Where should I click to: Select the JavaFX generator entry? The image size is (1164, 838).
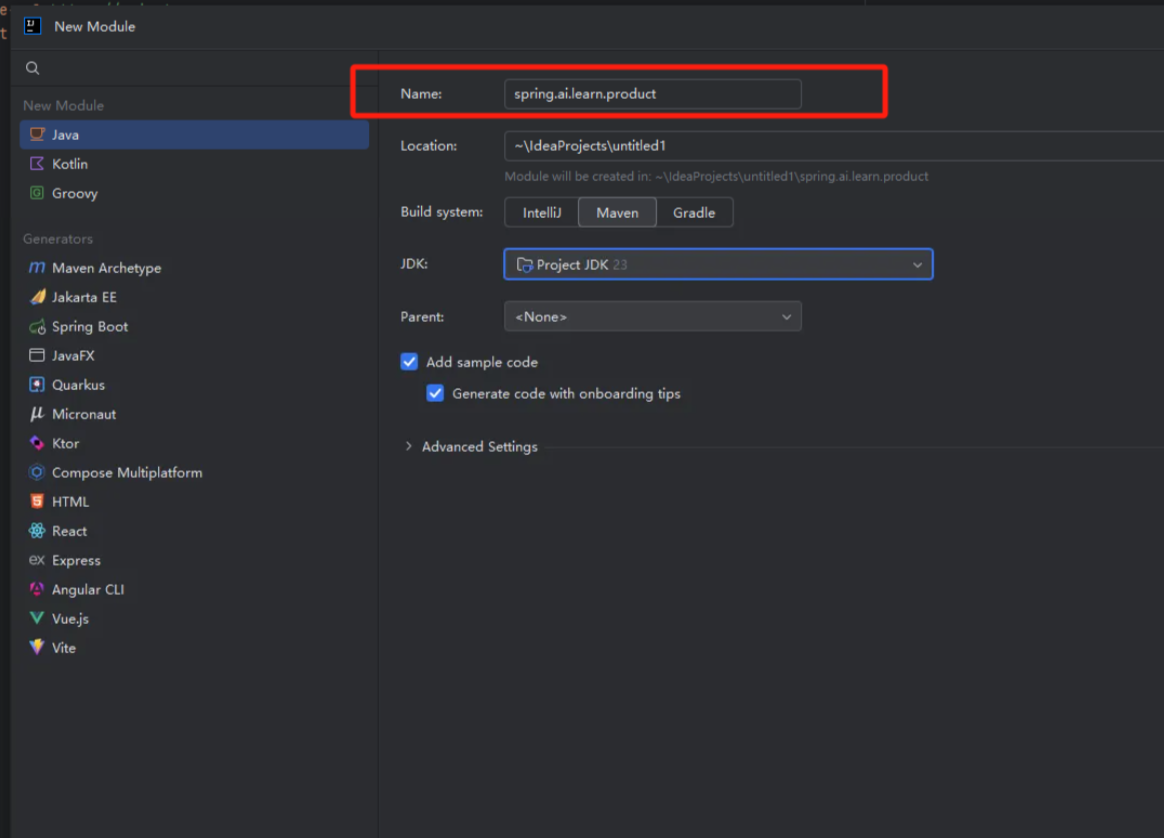(194, 355)
